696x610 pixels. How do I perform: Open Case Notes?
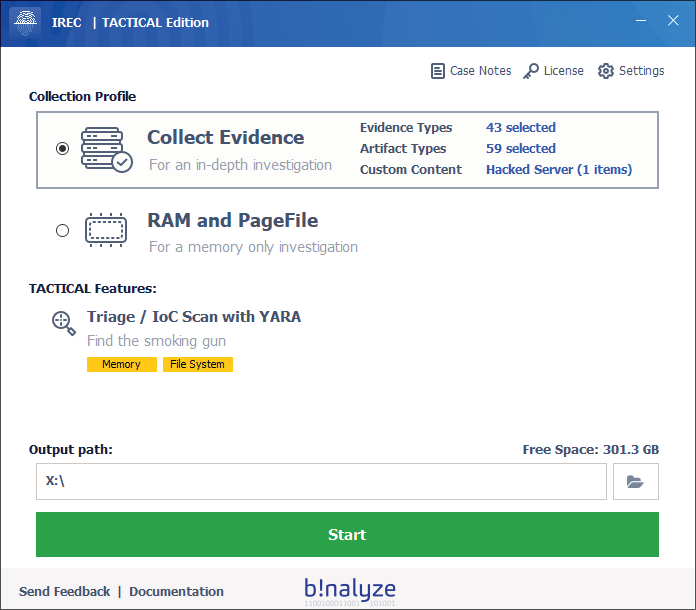(471, 71)
